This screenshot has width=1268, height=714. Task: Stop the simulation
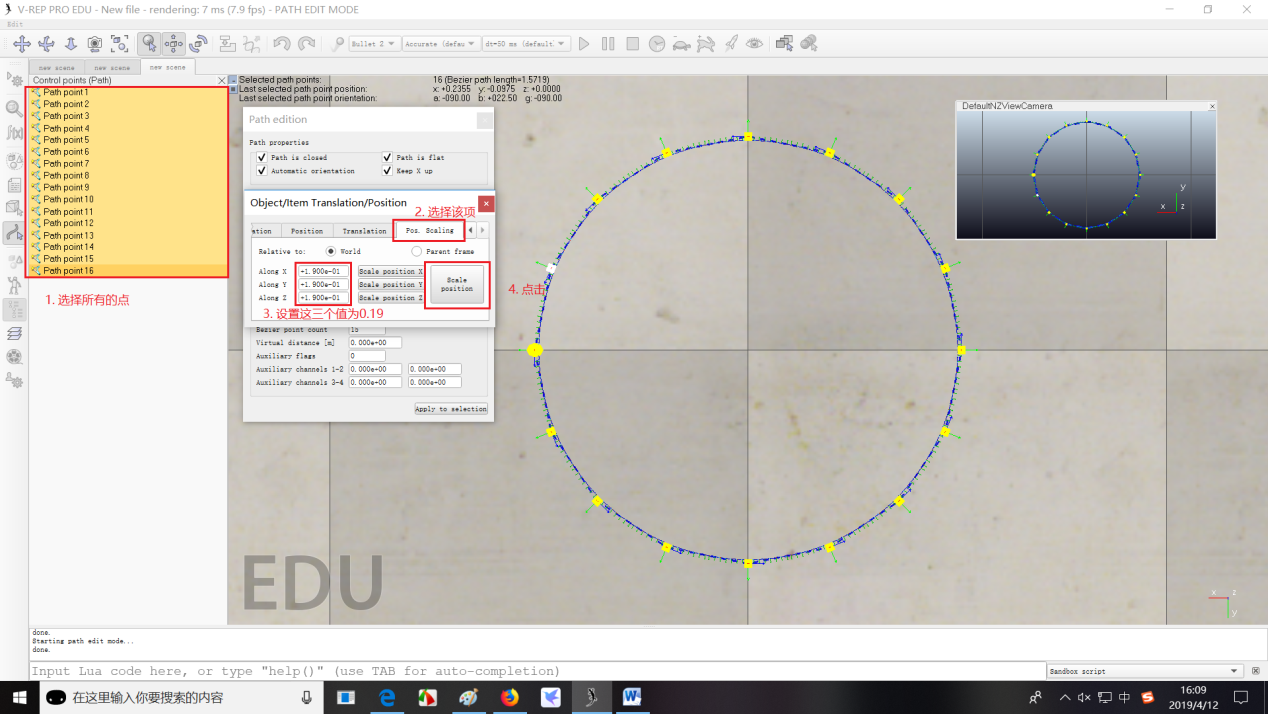click(633, 44)
